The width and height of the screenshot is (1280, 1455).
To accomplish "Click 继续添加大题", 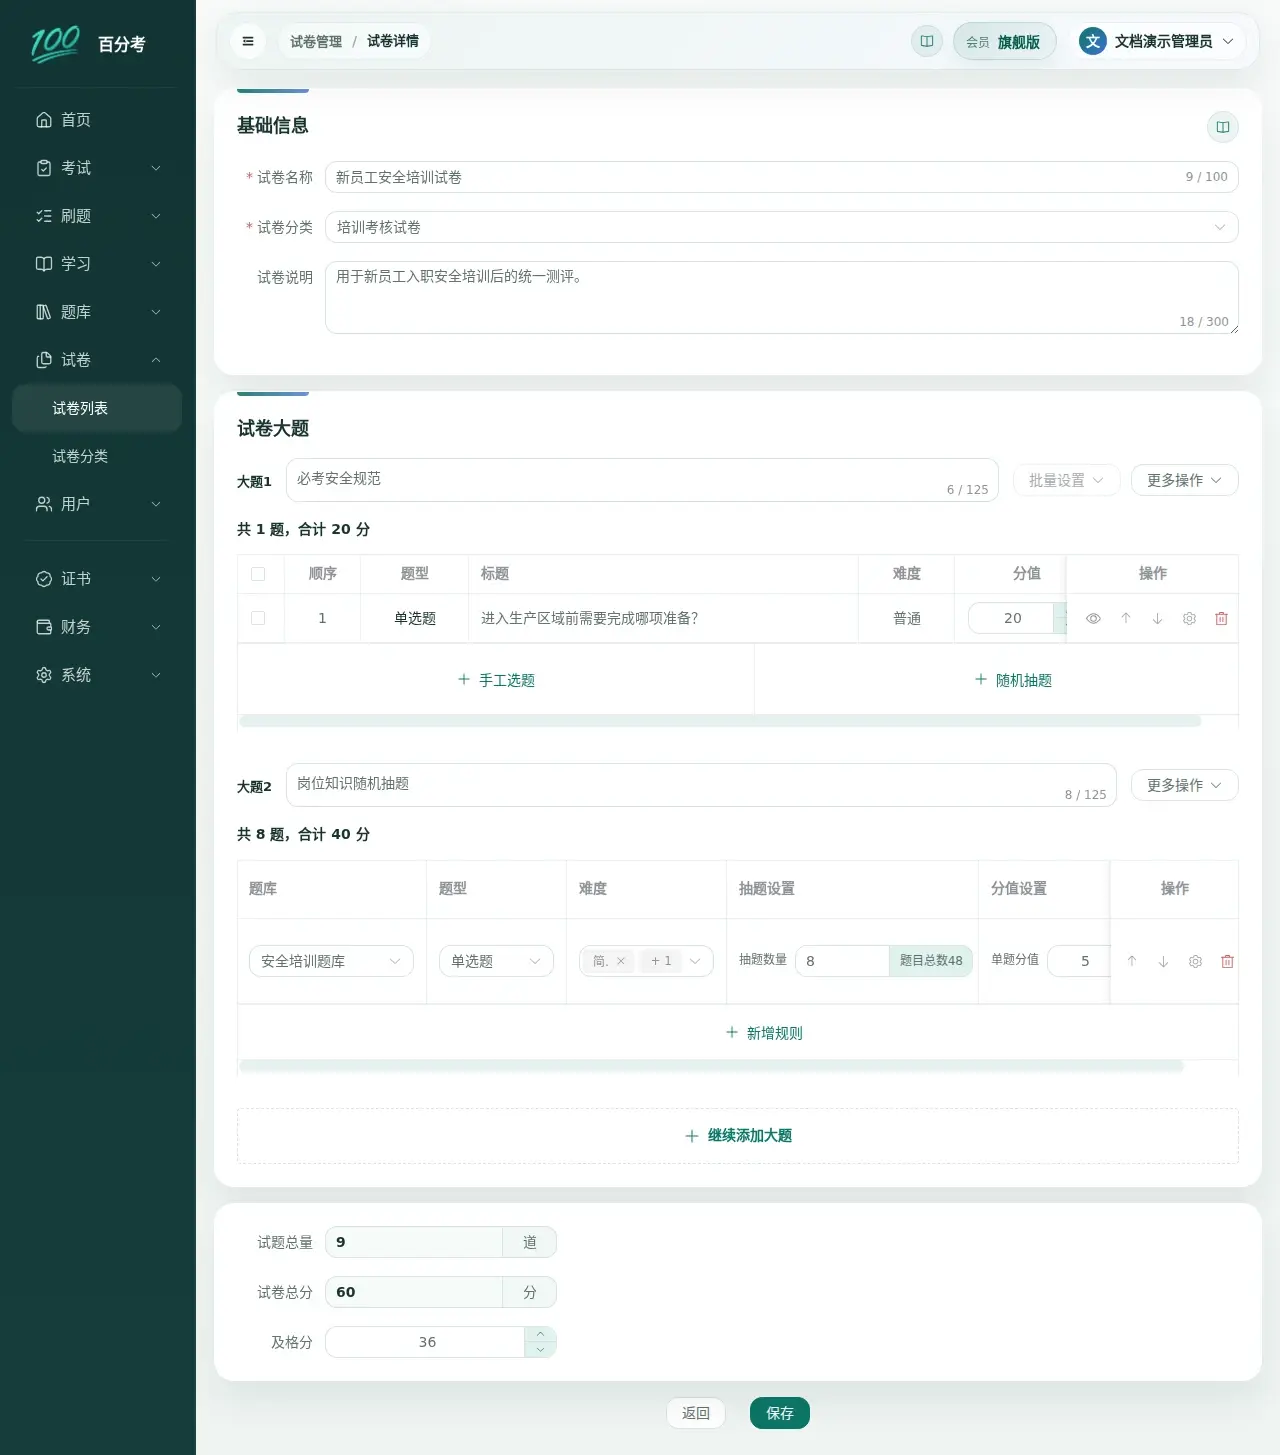I will [x=738, y=1136].
